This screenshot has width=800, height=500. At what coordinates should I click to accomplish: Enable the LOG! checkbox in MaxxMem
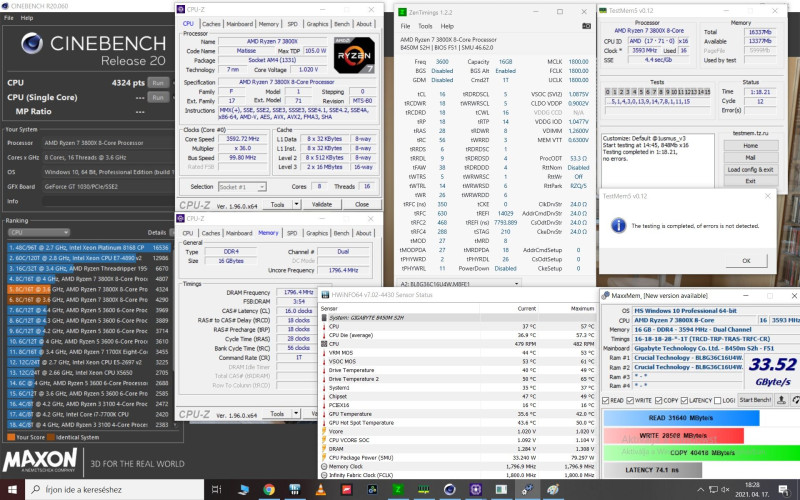[x=718, y=401]
